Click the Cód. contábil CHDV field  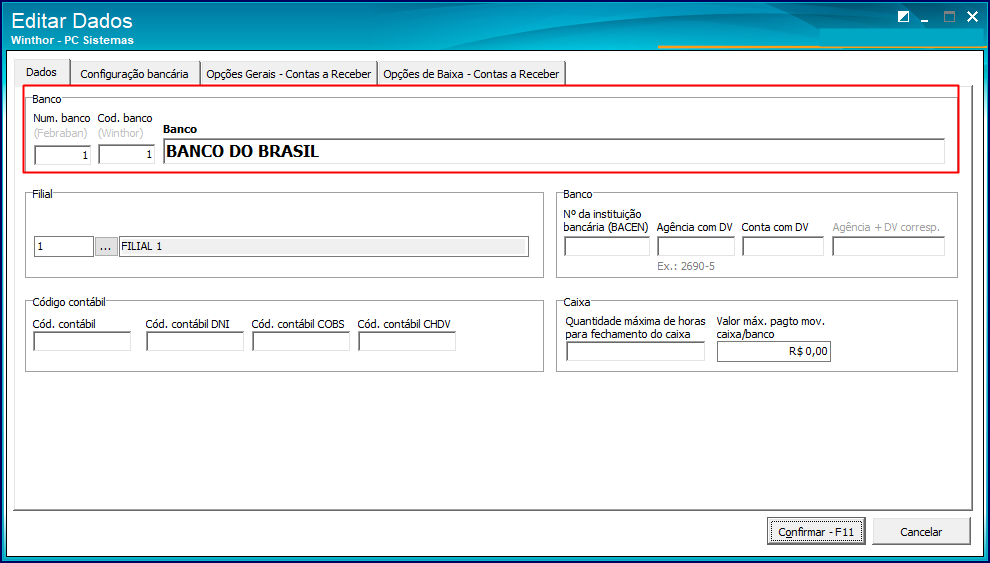tap(407, 341)
